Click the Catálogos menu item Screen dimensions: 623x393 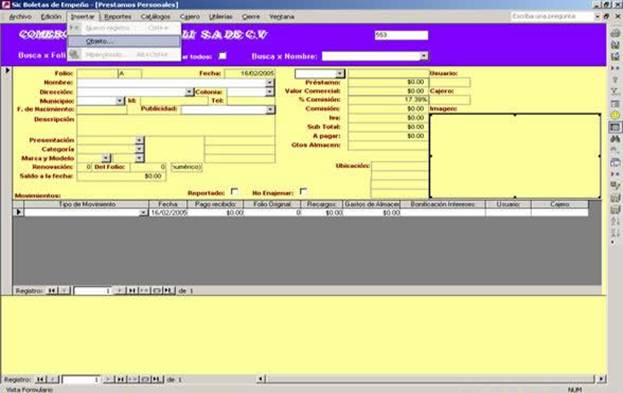tap(155, 17)
